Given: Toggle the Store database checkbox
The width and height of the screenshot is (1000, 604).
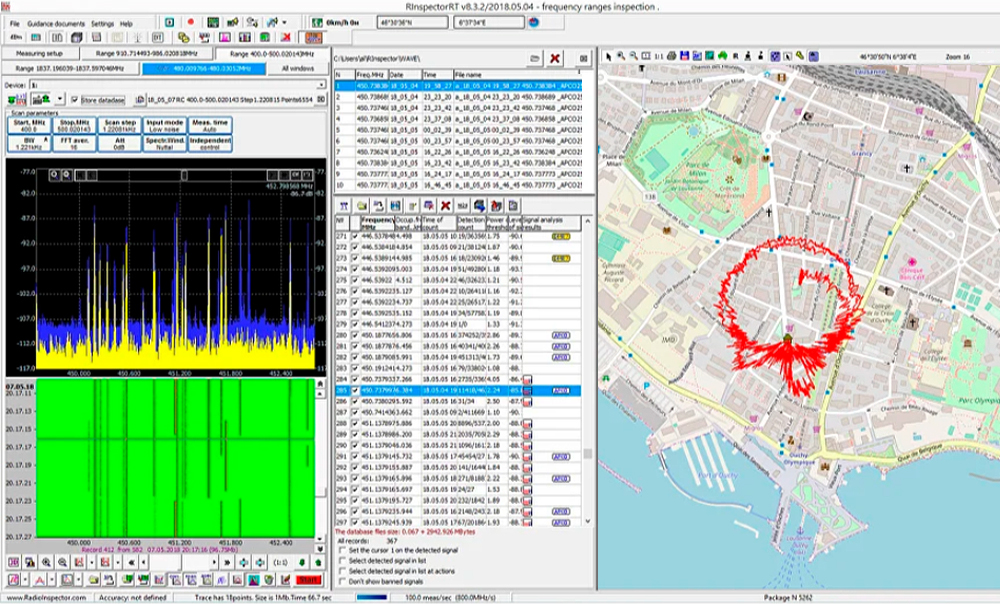Looking at the screenshot, I should click(74, 100).
